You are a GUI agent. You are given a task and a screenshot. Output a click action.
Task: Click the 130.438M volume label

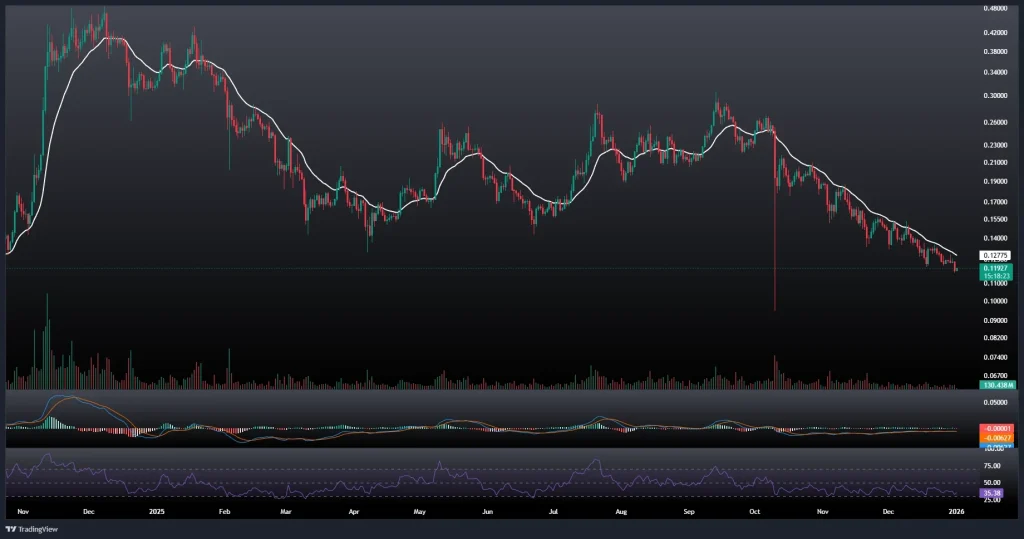pyautogui.click(x=999, y=385)
